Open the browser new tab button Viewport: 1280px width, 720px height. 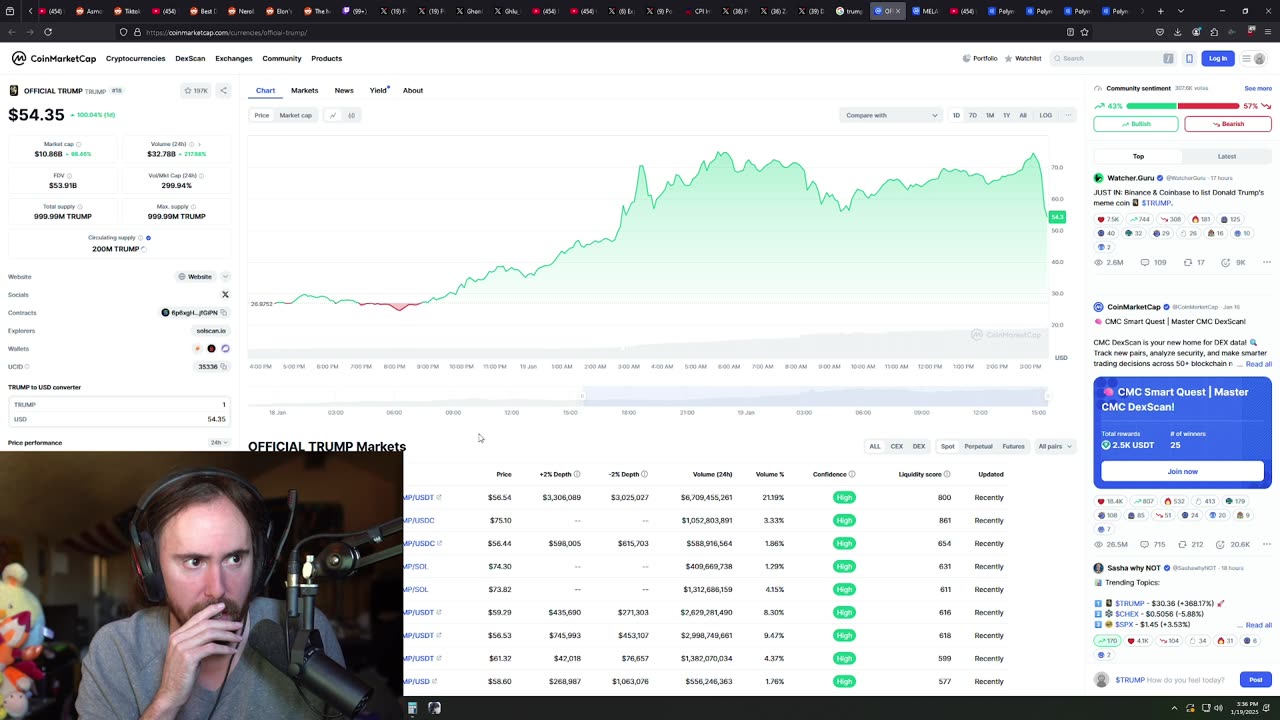tap(1160, 11)
